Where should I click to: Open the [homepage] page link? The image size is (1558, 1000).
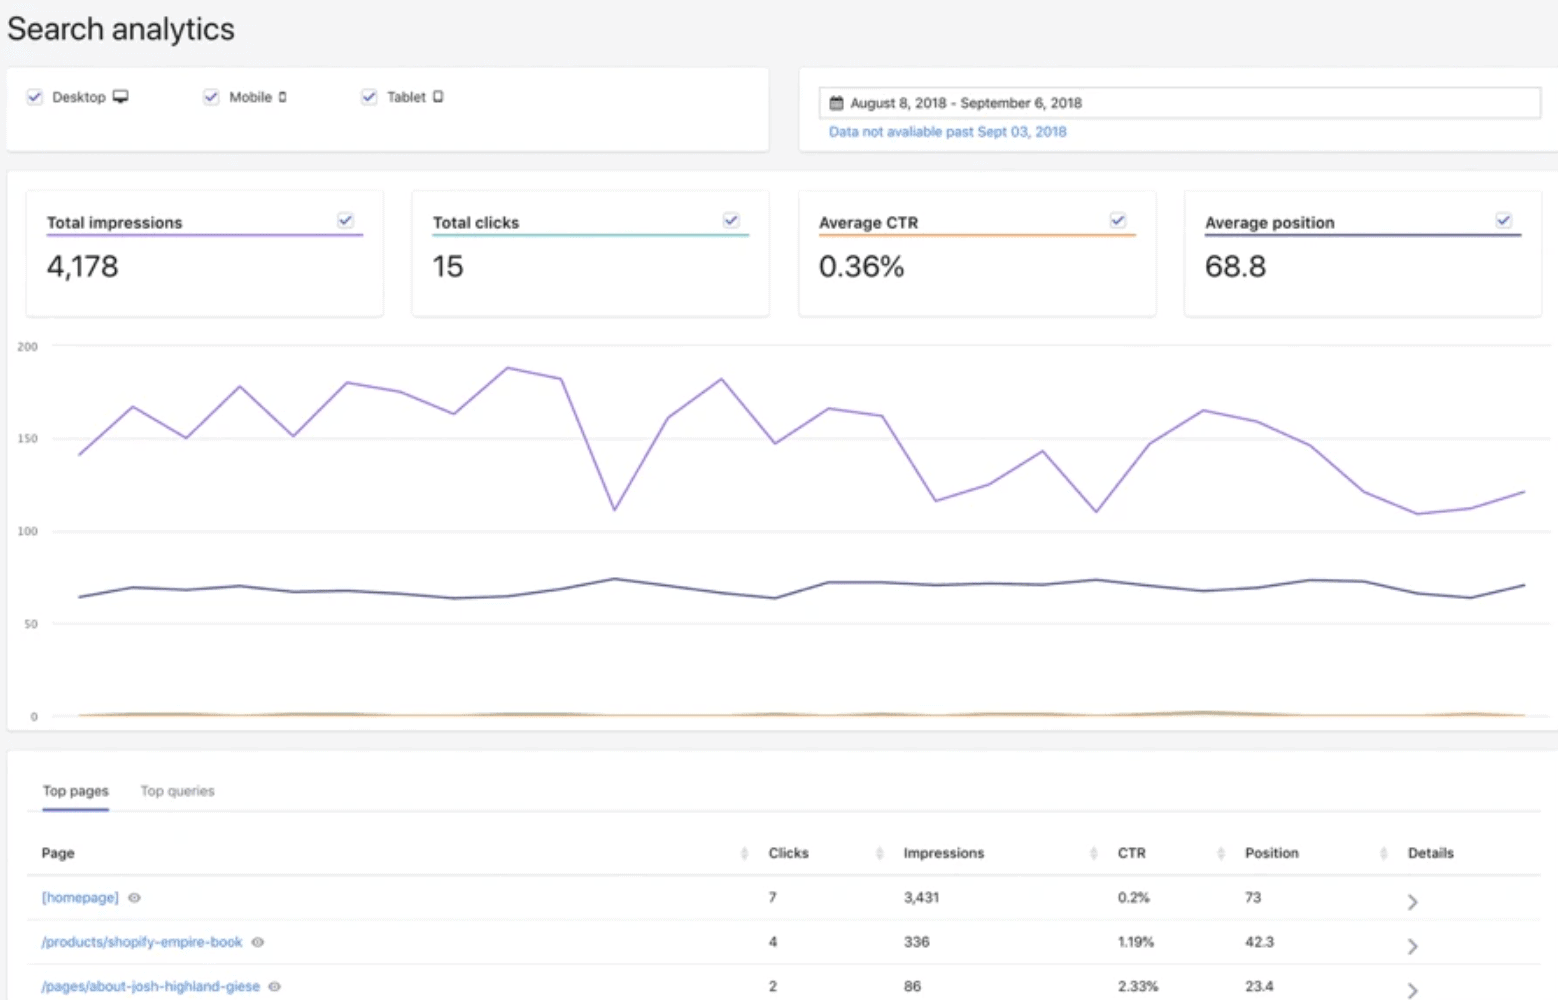pos(80,898)
